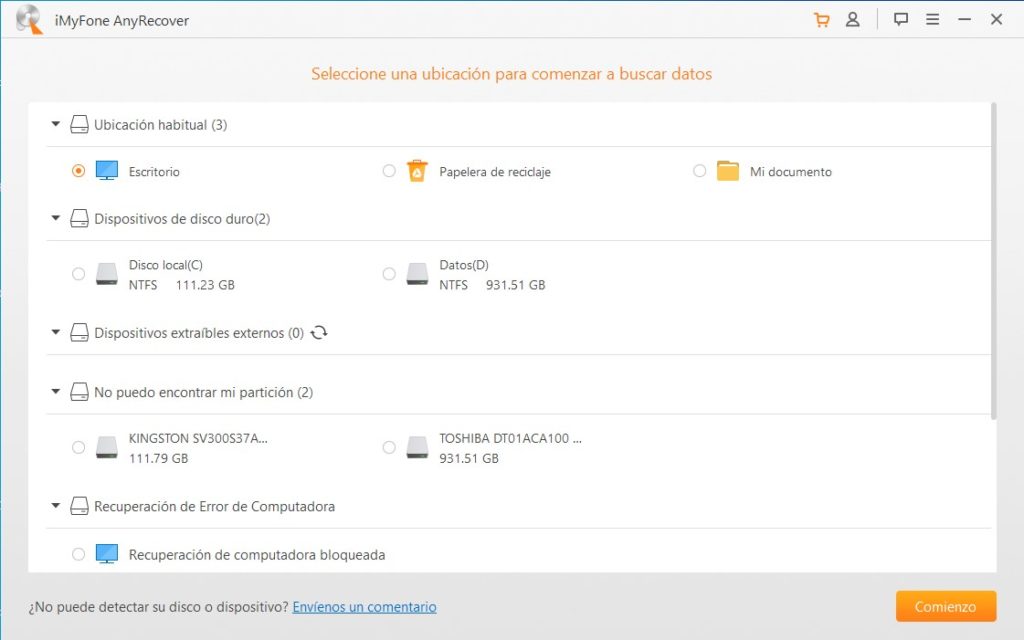1024x640 pixels.
Task: Click the Papelera de reciclaje icon
Action: point(417,171)
